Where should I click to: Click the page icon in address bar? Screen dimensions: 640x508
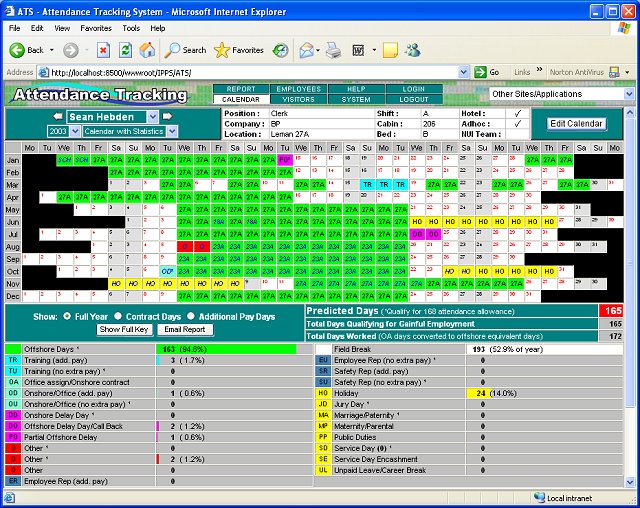[x=43, y=73]
